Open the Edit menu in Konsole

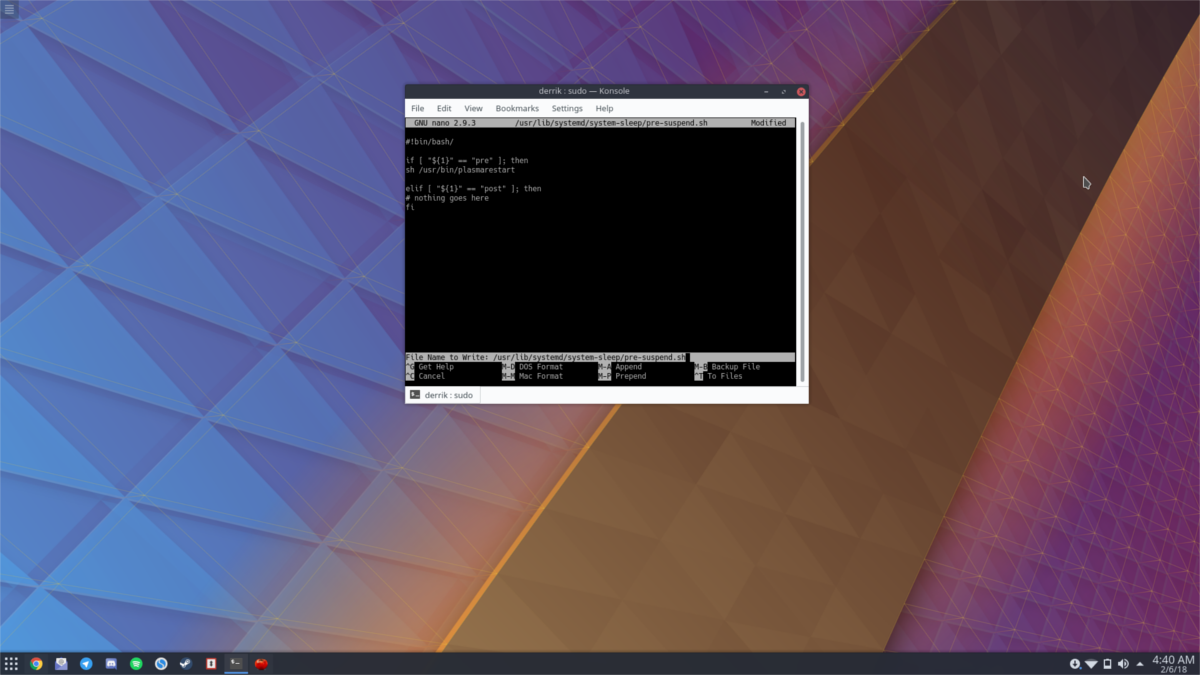pos(444,108)
